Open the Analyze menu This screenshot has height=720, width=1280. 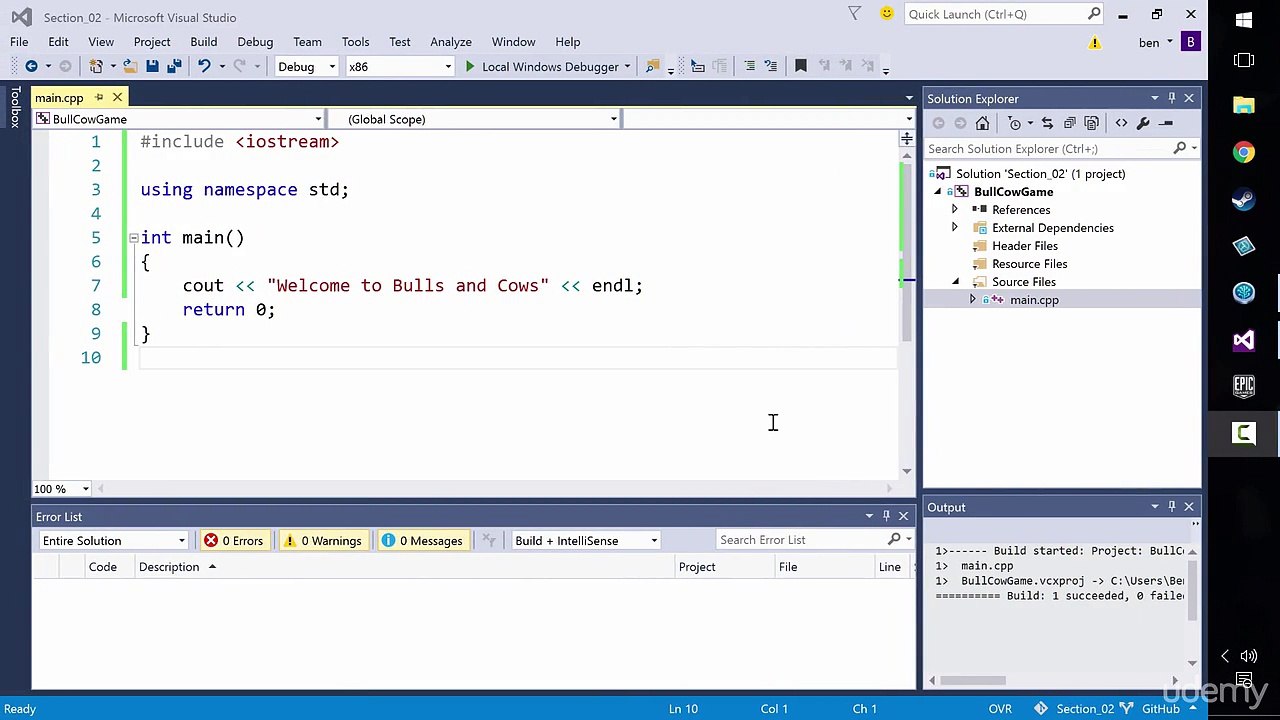451,42
